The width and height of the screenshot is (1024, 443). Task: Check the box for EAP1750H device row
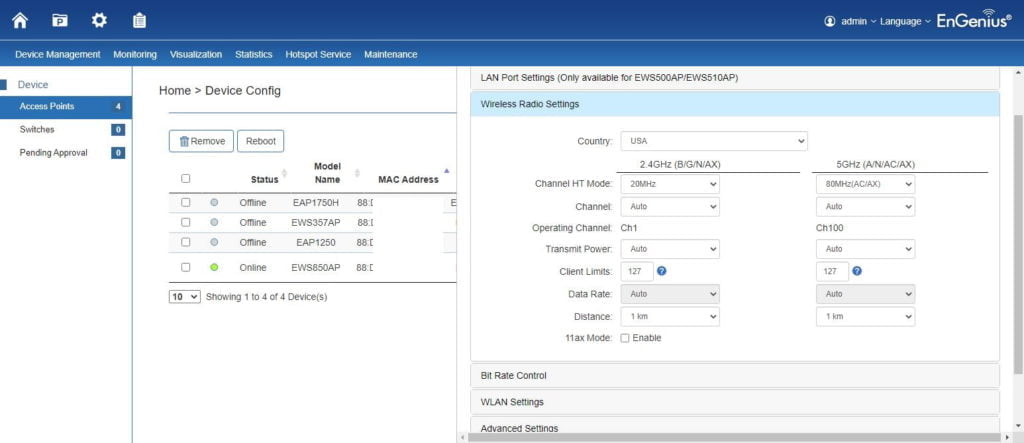tap(186, 202)
